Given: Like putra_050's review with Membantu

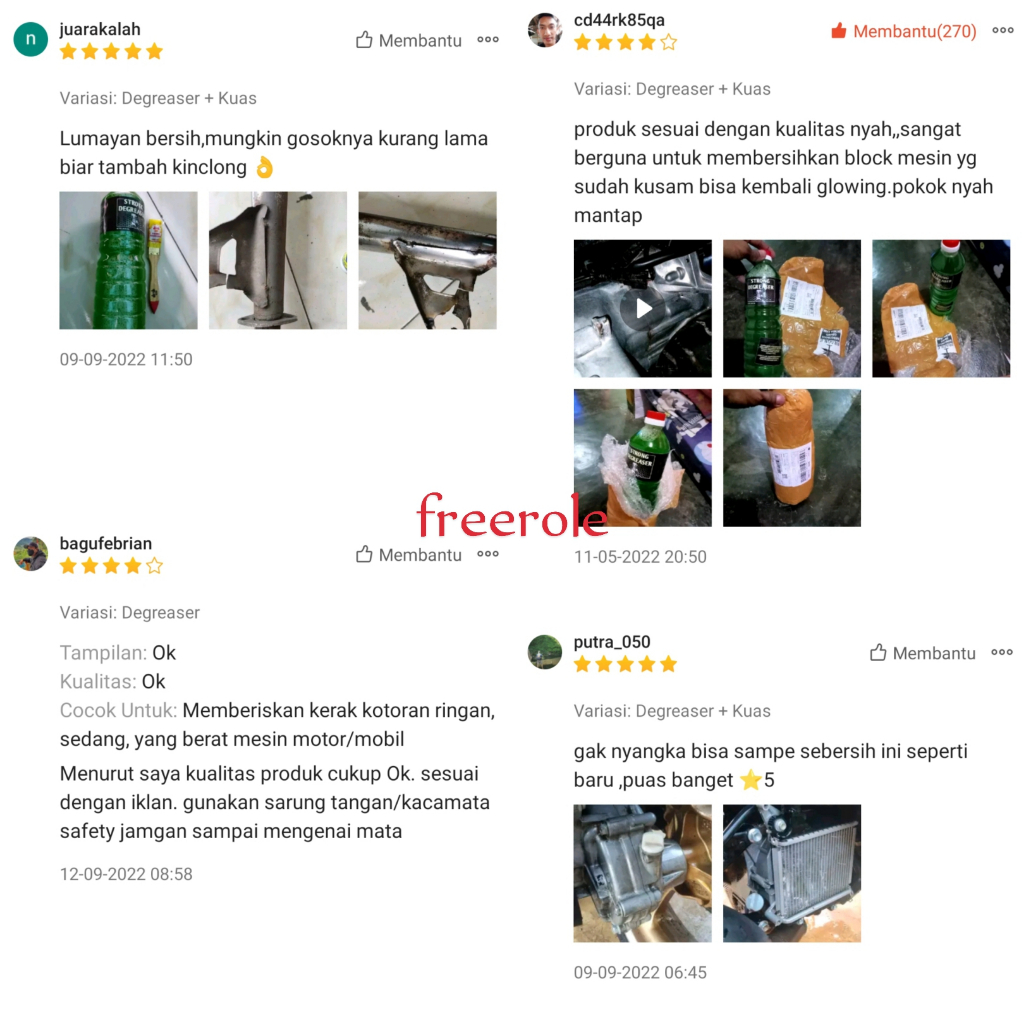Looking at the screenshot, I should pyautogui.click(x=923, y=653).
